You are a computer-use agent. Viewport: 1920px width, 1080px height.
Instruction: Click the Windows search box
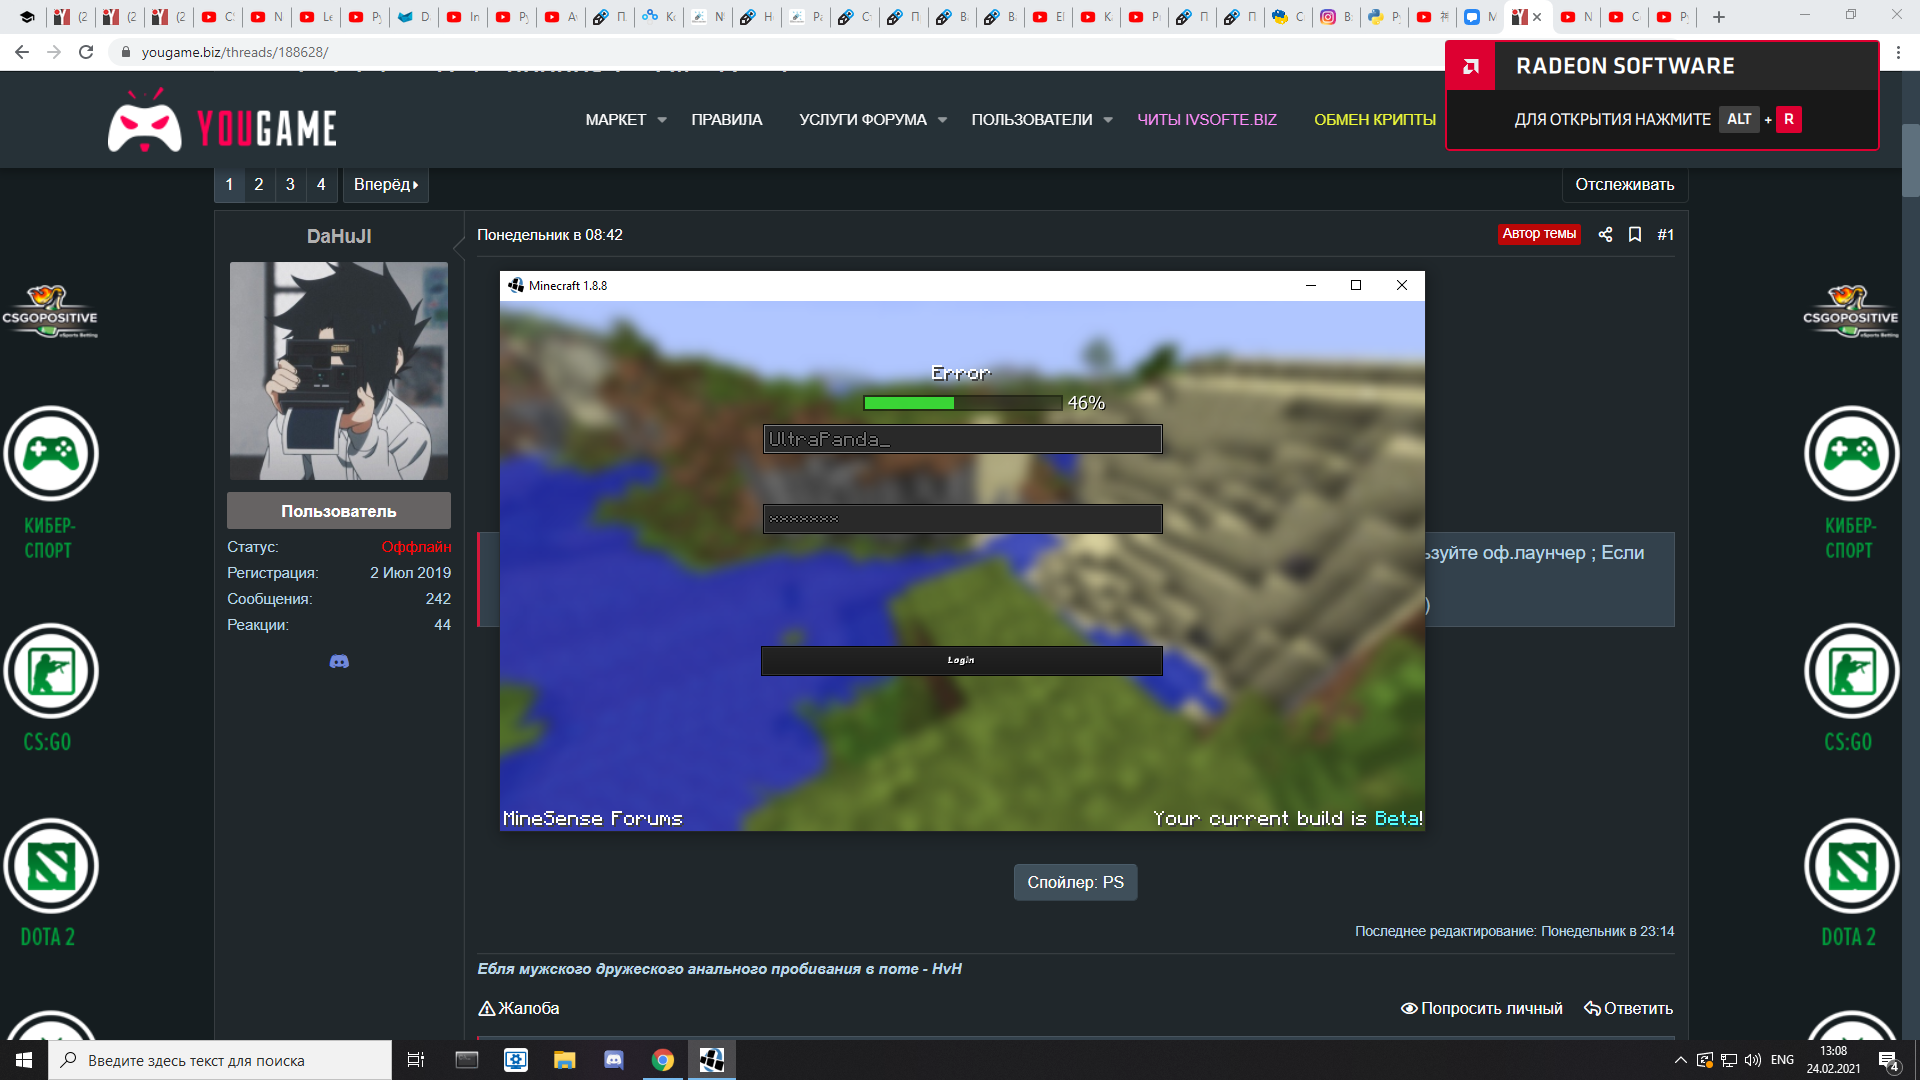tap(220, 1060)
